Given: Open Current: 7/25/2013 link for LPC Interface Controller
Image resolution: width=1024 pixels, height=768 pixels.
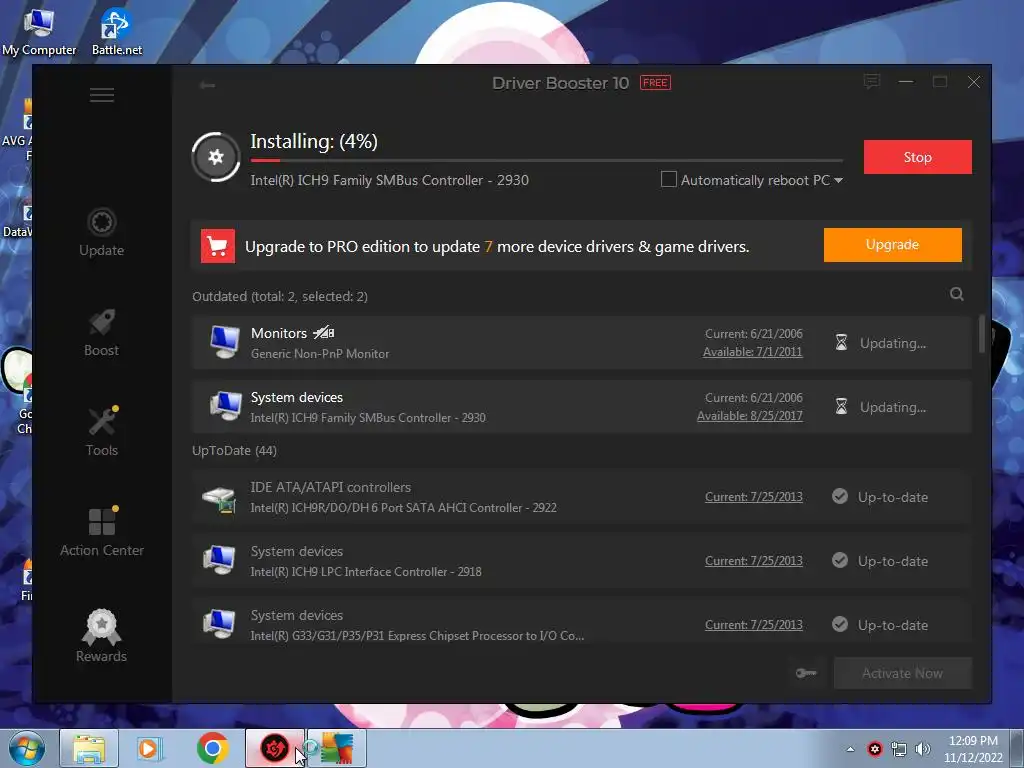Looking at the screenshot, I should point(754,561).
